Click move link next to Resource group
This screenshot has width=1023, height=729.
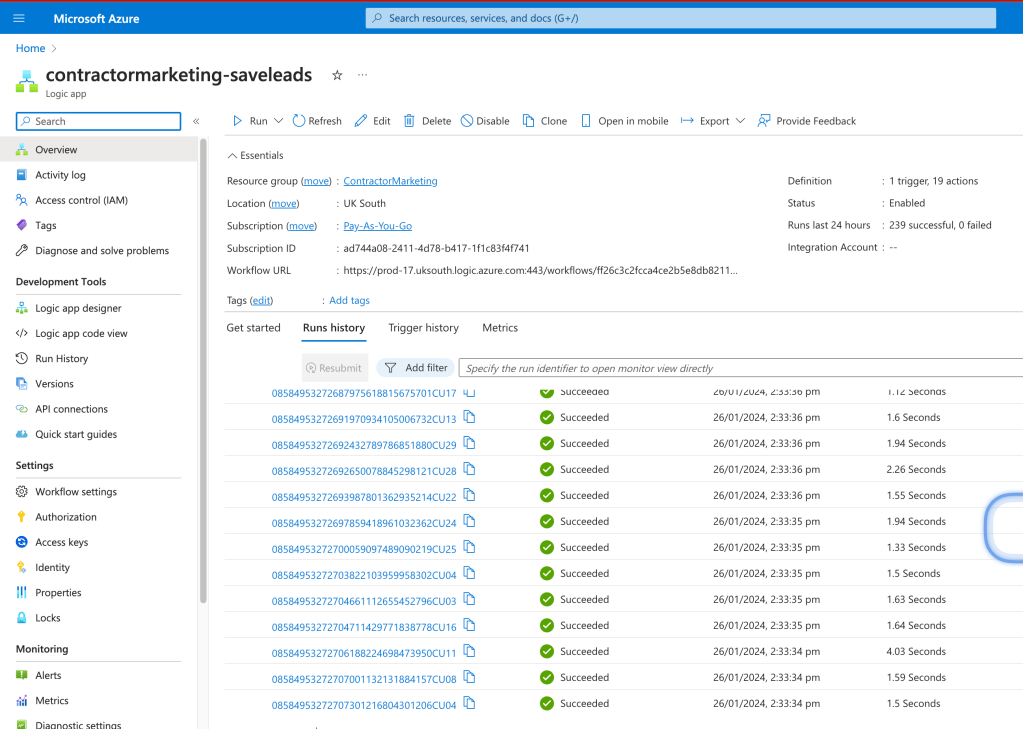point(316,181)
